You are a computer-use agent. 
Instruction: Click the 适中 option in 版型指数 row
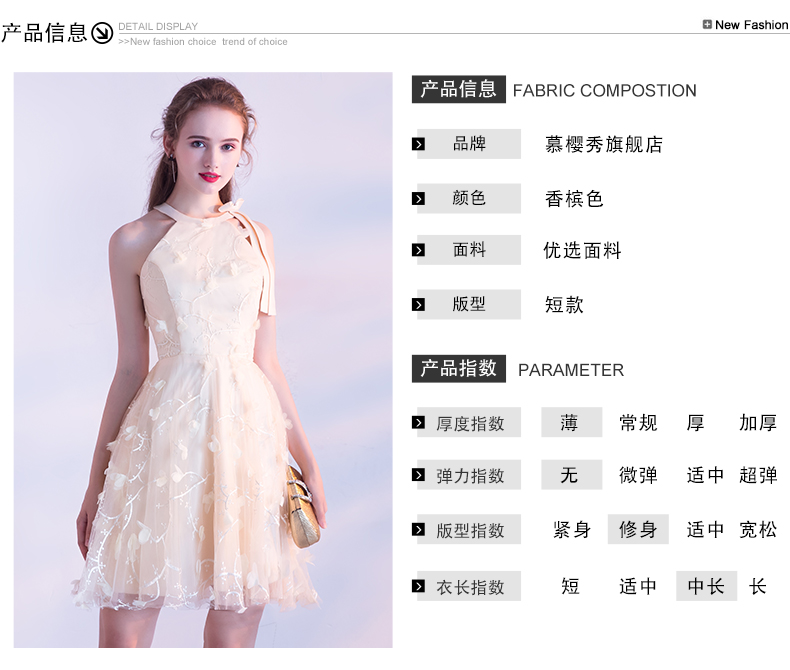[x=705, y=529]
